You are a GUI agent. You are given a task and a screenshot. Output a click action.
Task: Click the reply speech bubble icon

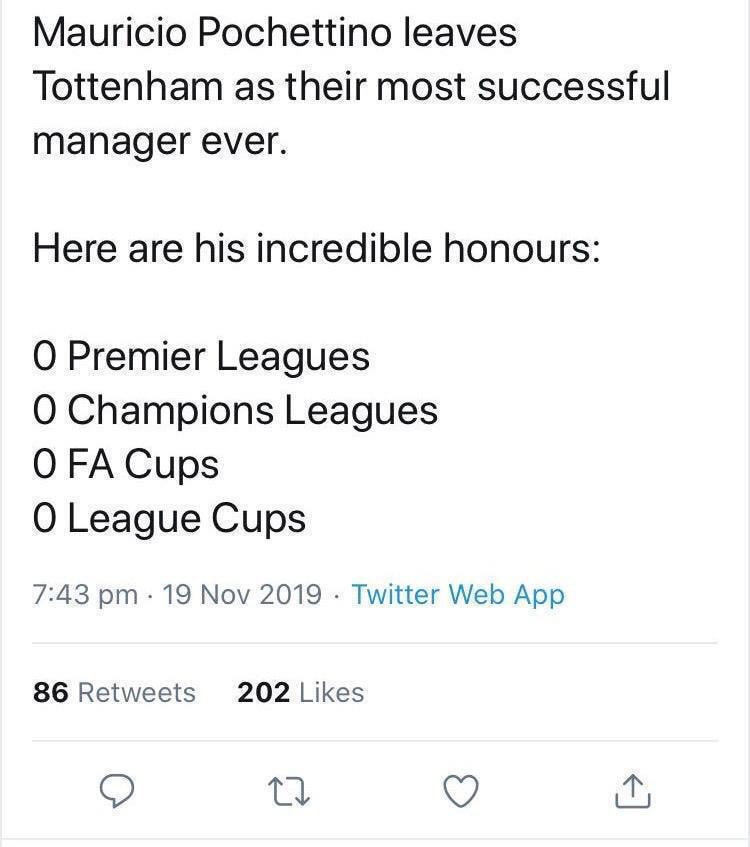(119, 791)
